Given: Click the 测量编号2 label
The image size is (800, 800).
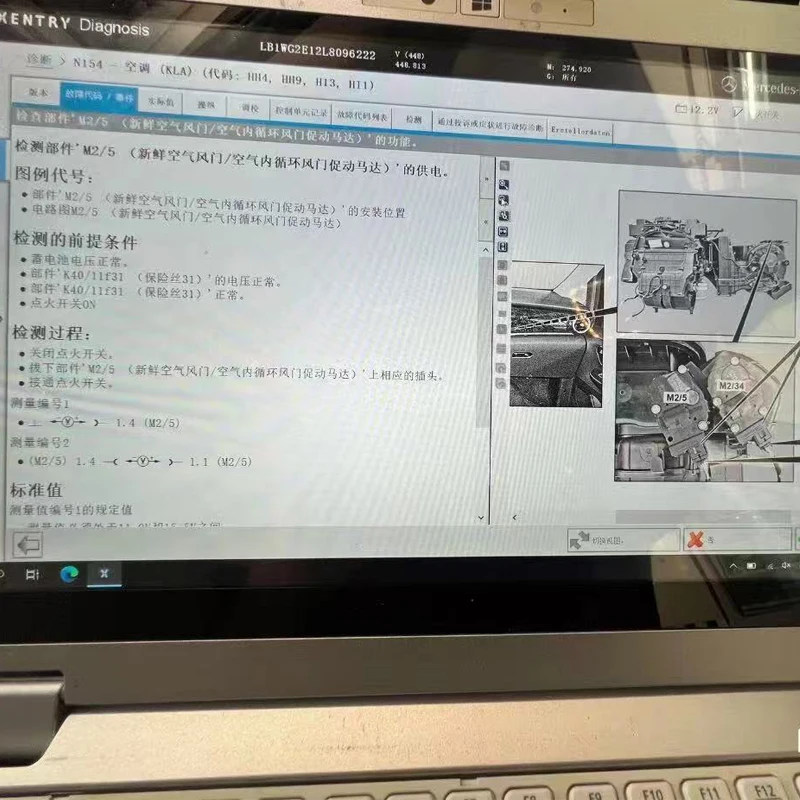Looking at the screenshot, I should coord(39,442).
